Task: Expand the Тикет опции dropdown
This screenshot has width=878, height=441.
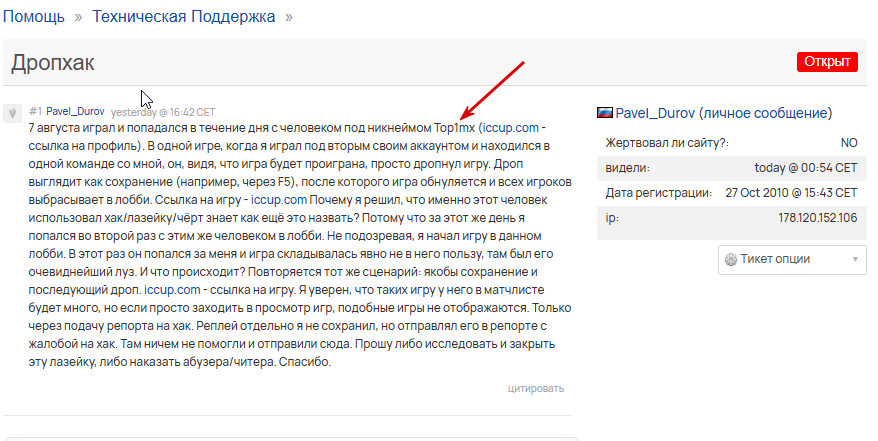Action: coord(792,259)
